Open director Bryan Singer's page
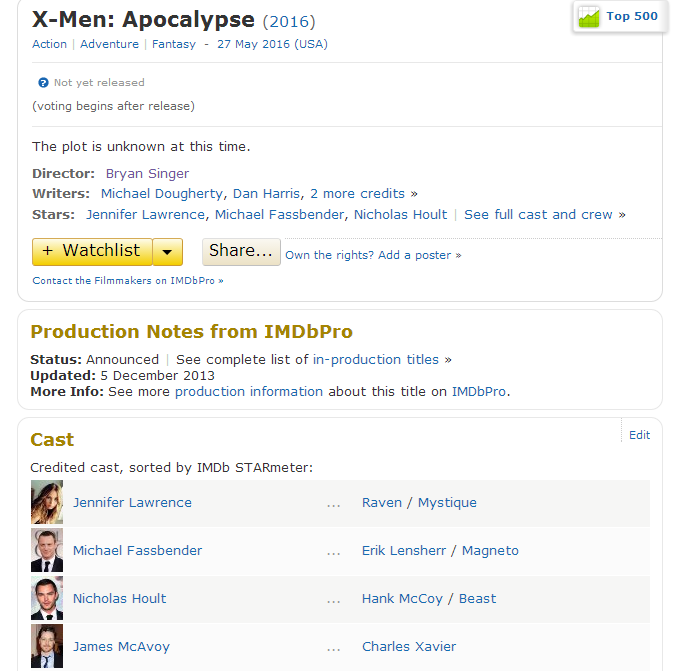 [x=147, y=174]
